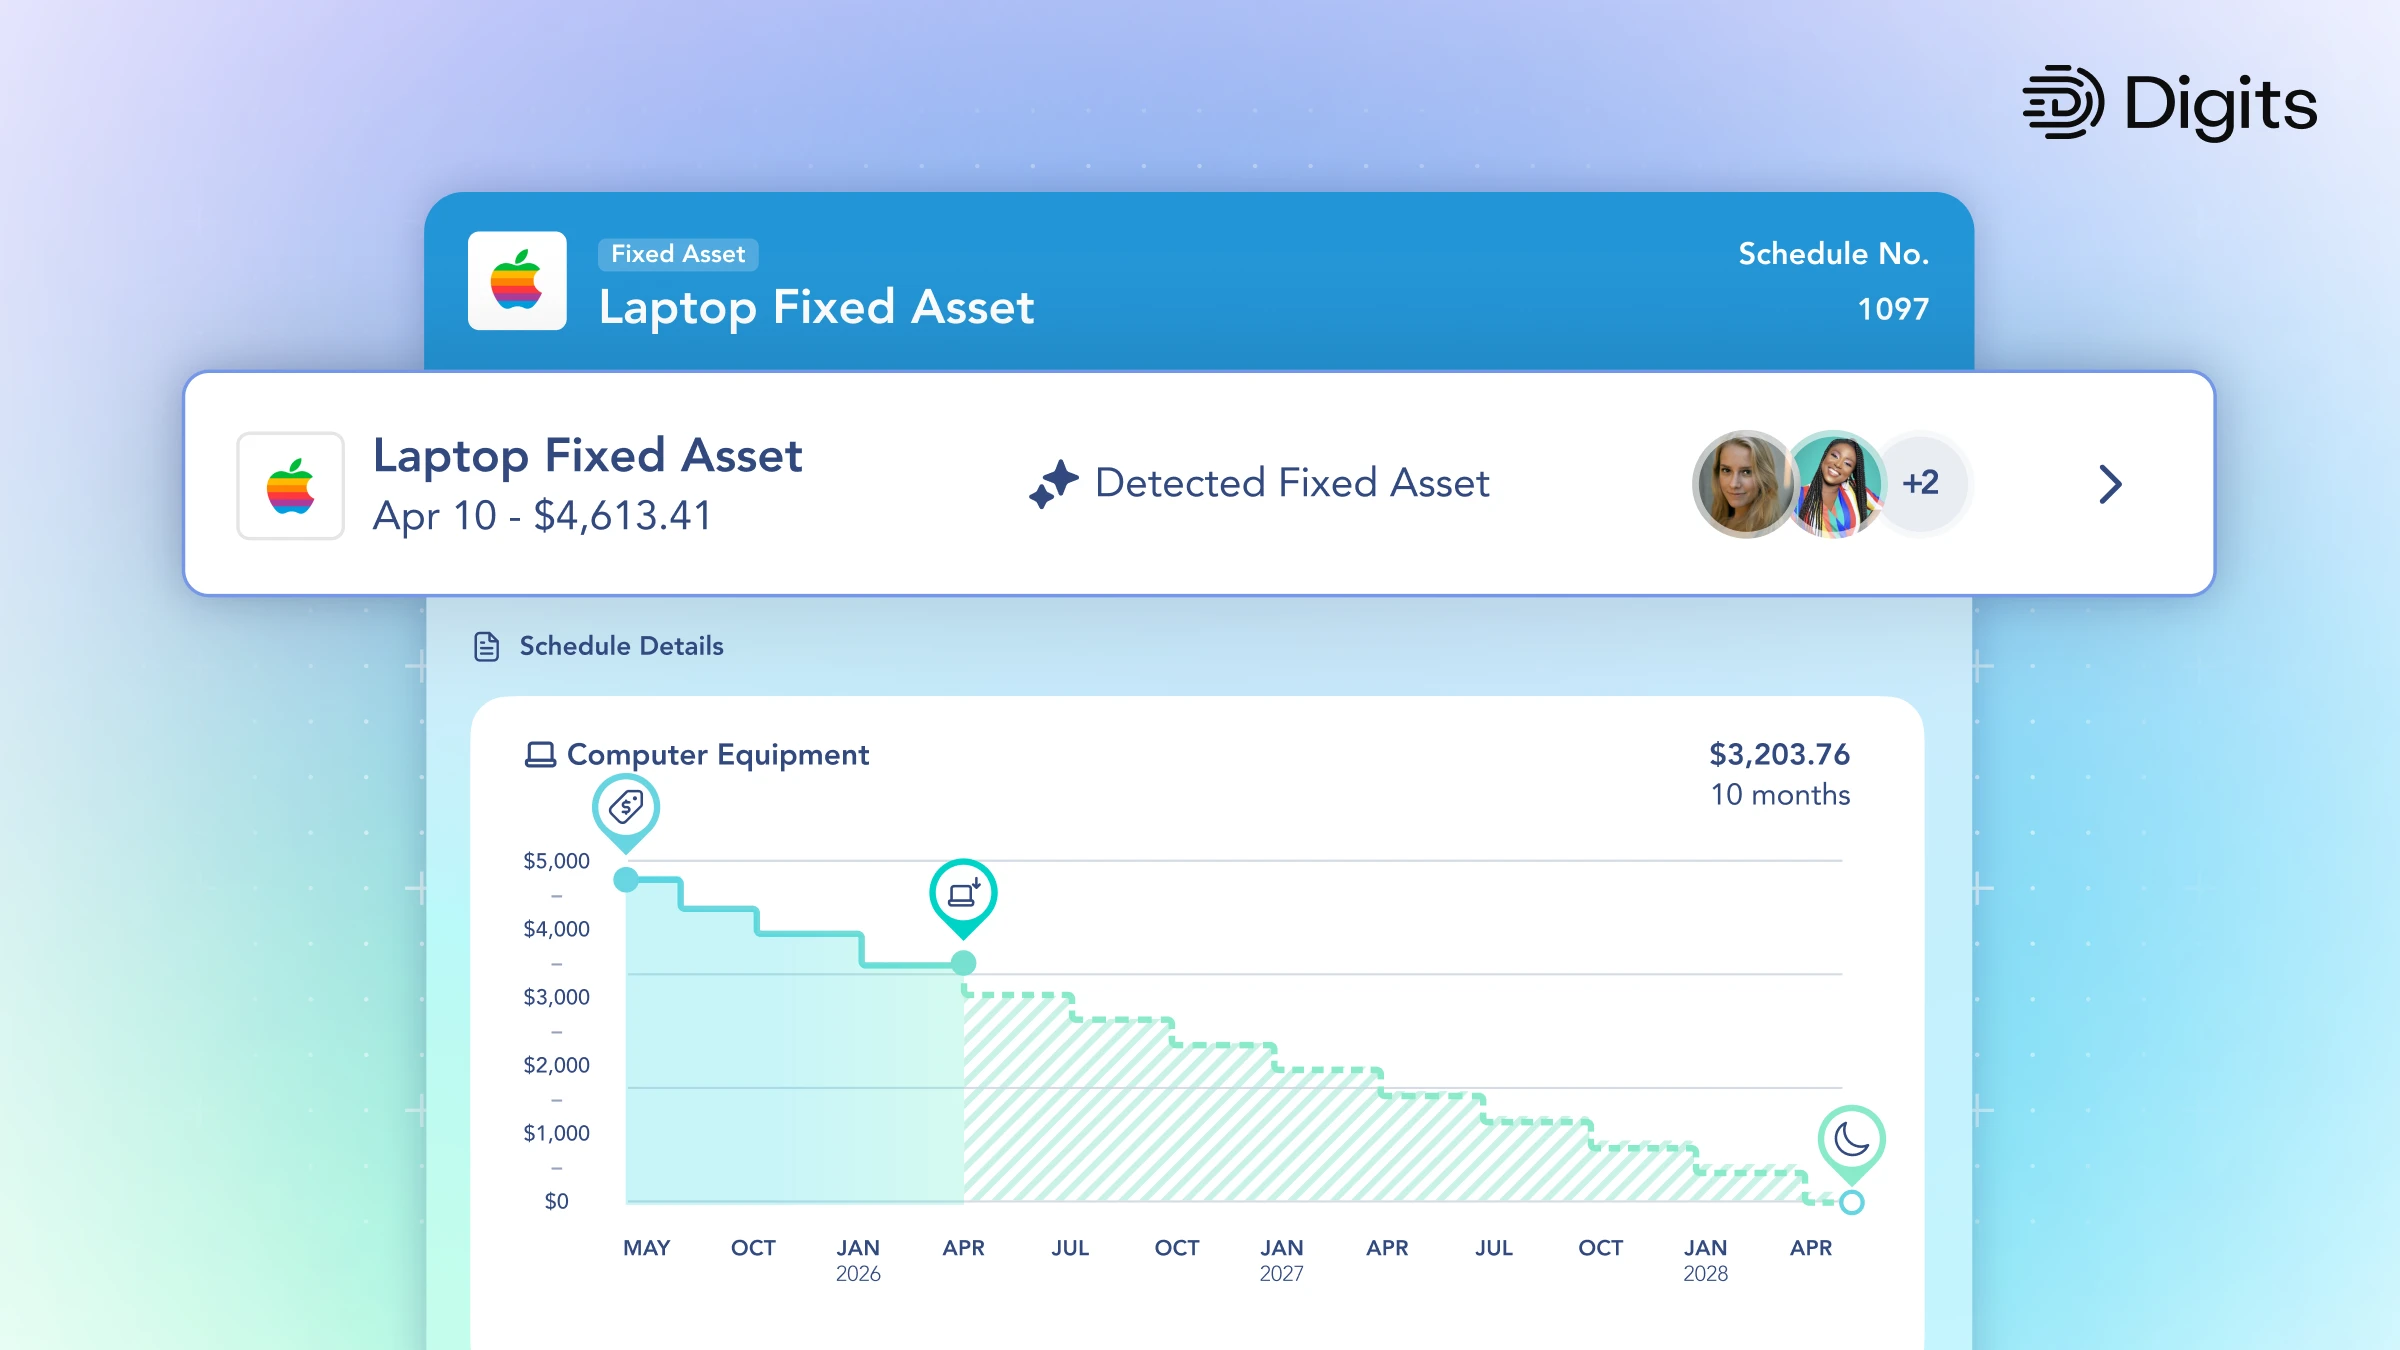Image resolution: width=2400 pixels, height=1350 pixels.
Task: Click the $2,000 axis label
Action: coord(557,1065)
